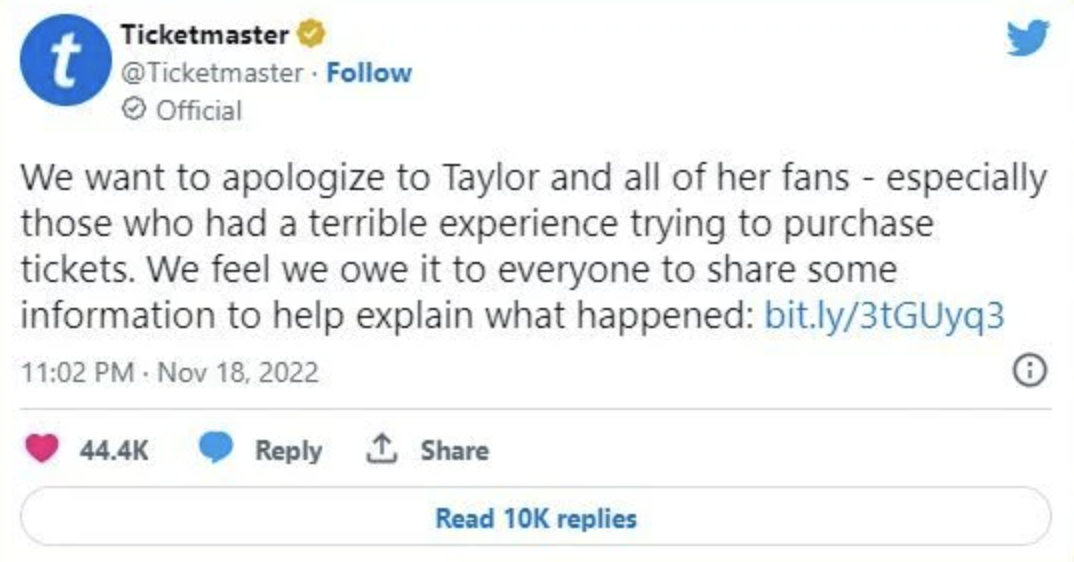
Task: Click the tweet apology text body
Action: tap(534, 246)
